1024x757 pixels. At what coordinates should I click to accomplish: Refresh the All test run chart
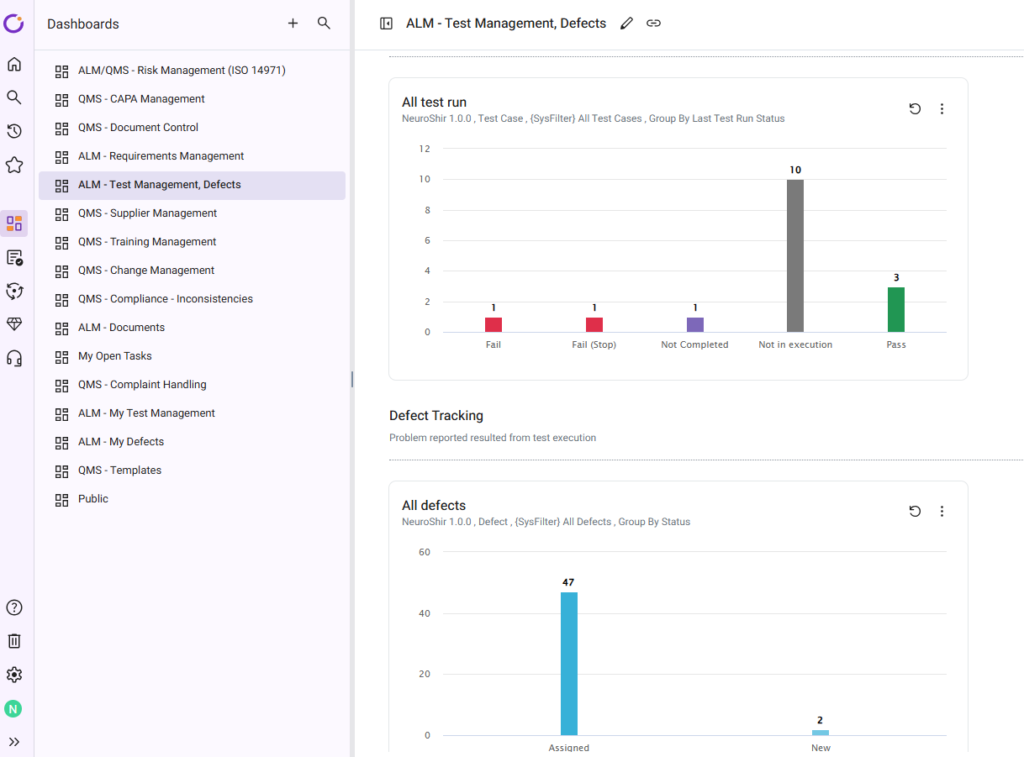(915, 109)
